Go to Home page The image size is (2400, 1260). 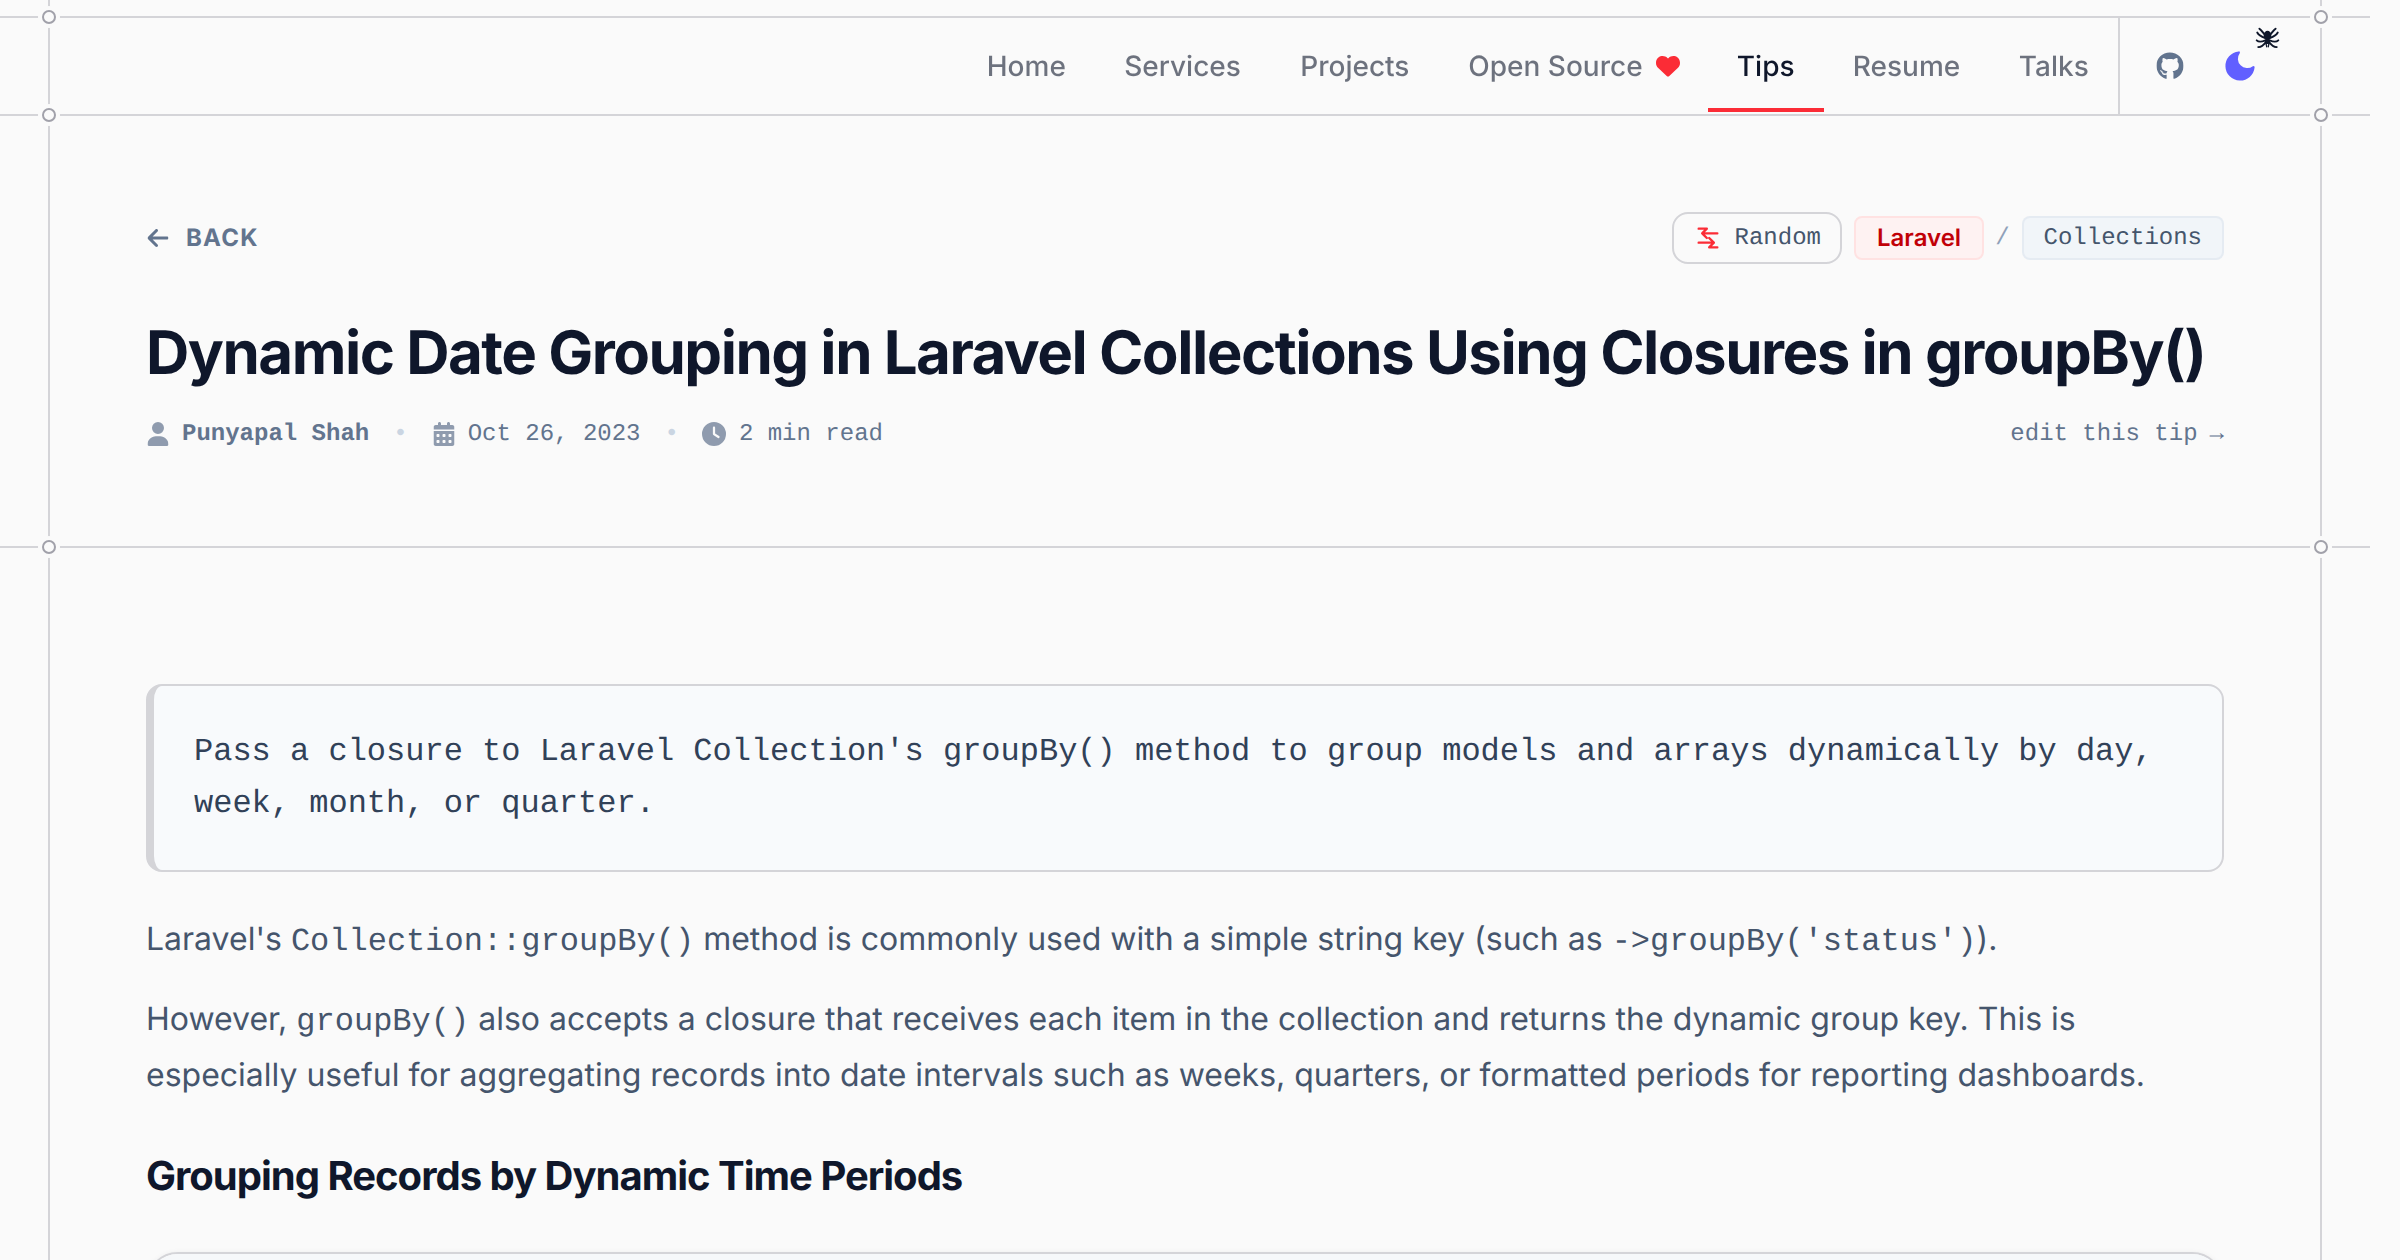[x=1026, y=66]
